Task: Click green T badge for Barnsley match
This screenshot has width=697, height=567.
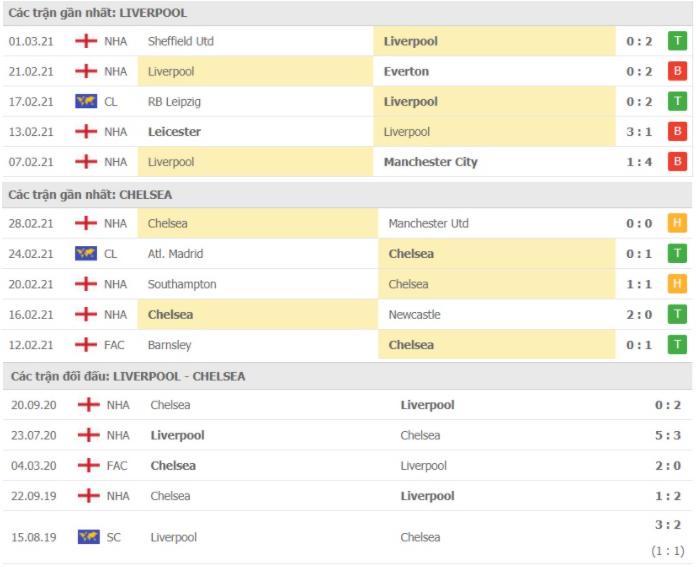Action: point(677,344)
